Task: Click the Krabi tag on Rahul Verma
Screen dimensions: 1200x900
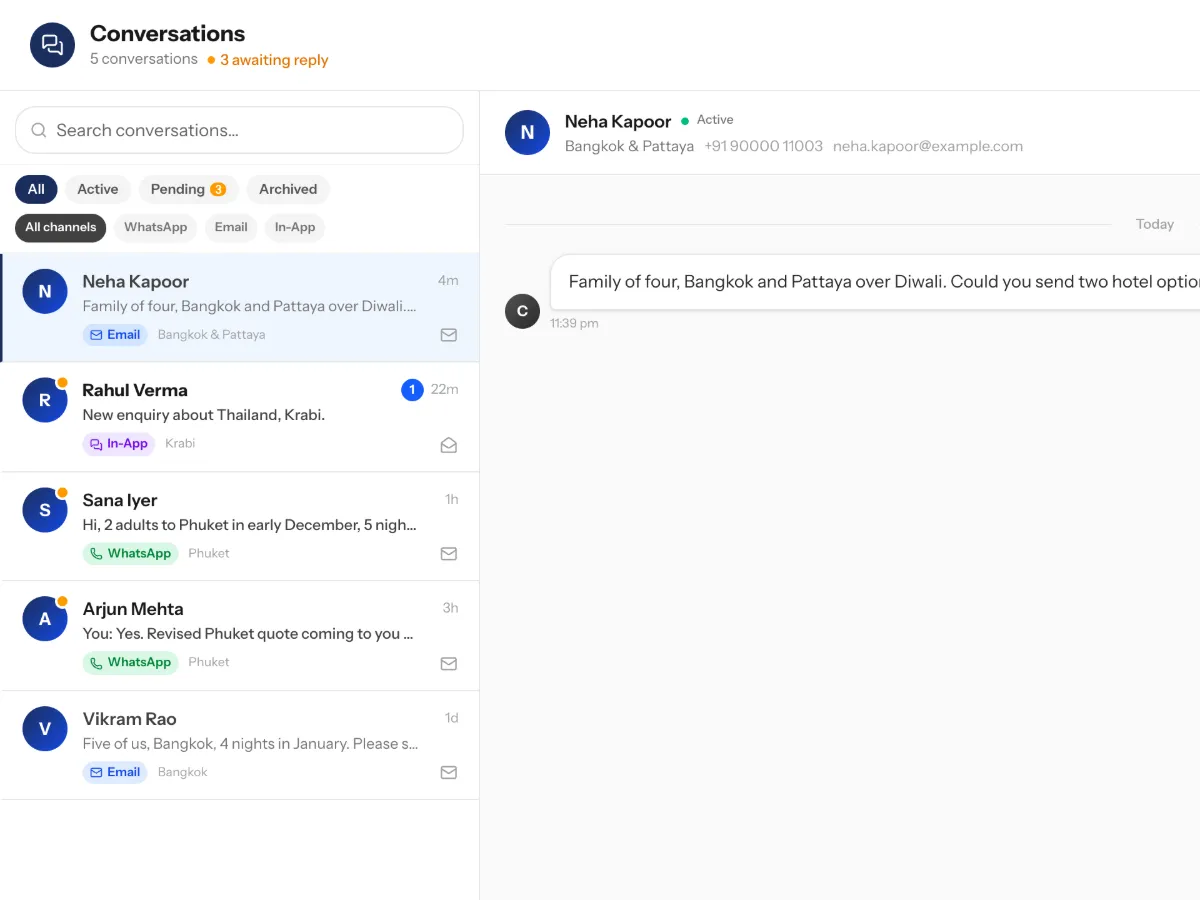Action: [x=180, y=443]
